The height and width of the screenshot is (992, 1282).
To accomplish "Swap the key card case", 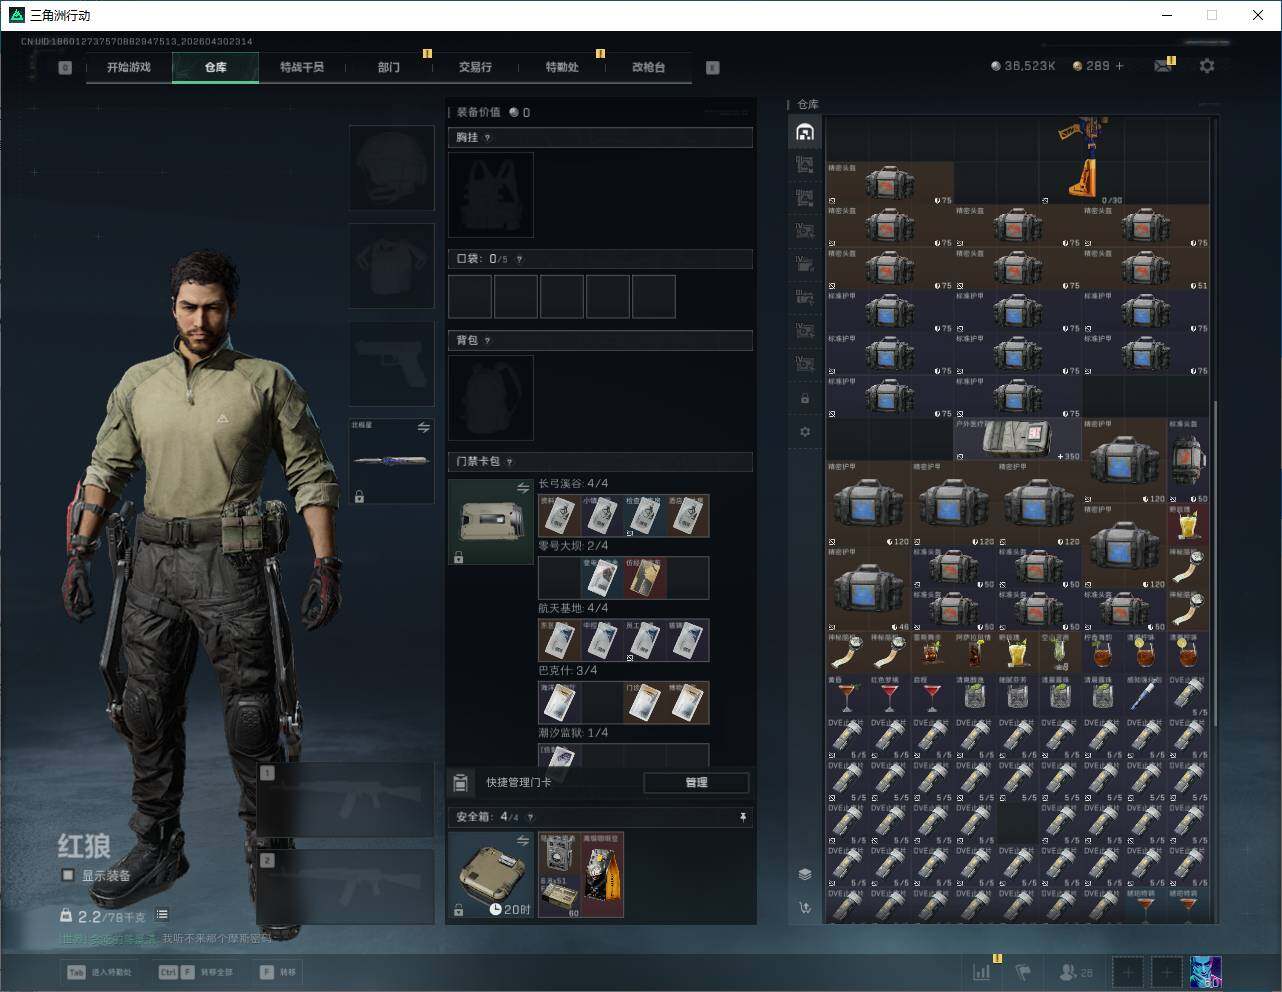I will [x=522, y=488].
